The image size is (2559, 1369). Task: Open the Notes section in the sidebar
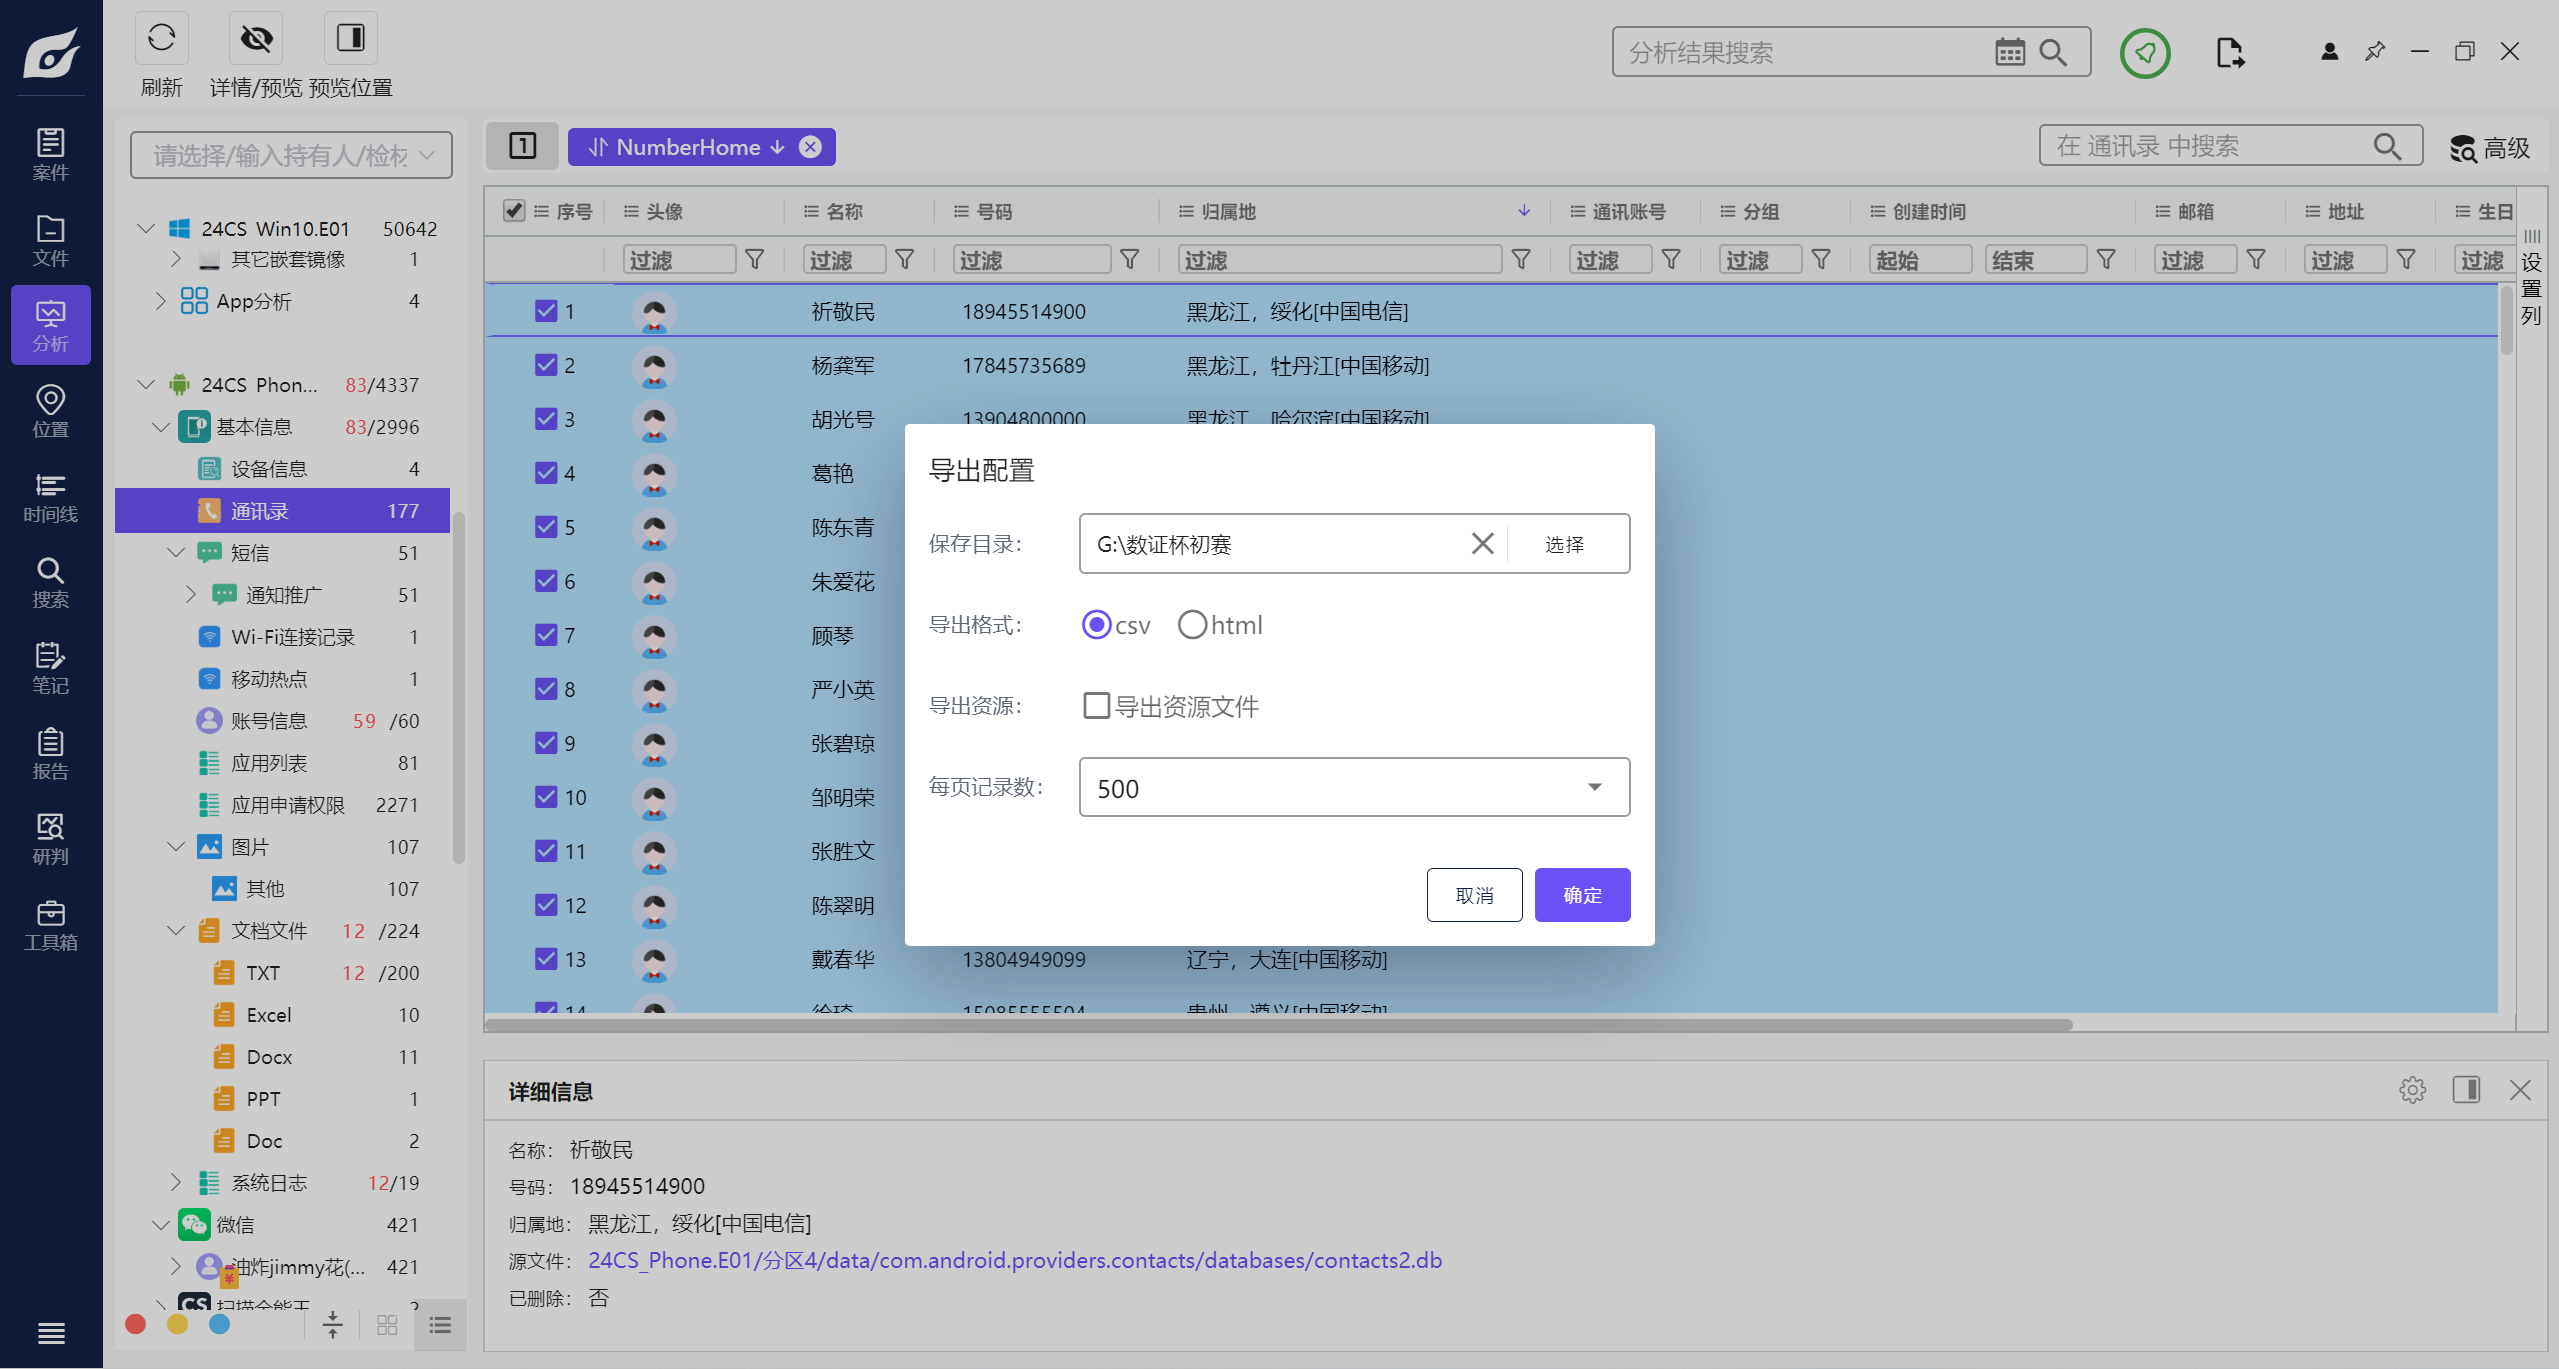coord(50,668)
